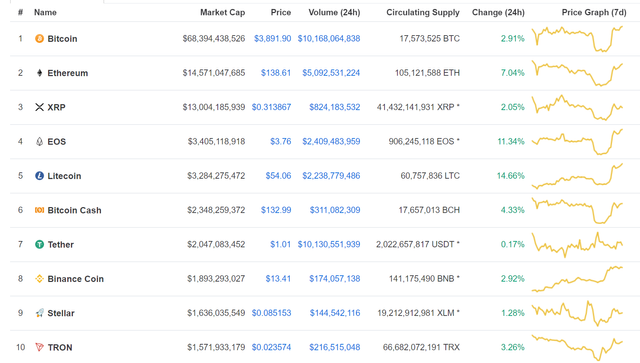Open the Litecoin name link

coord(64,176)
